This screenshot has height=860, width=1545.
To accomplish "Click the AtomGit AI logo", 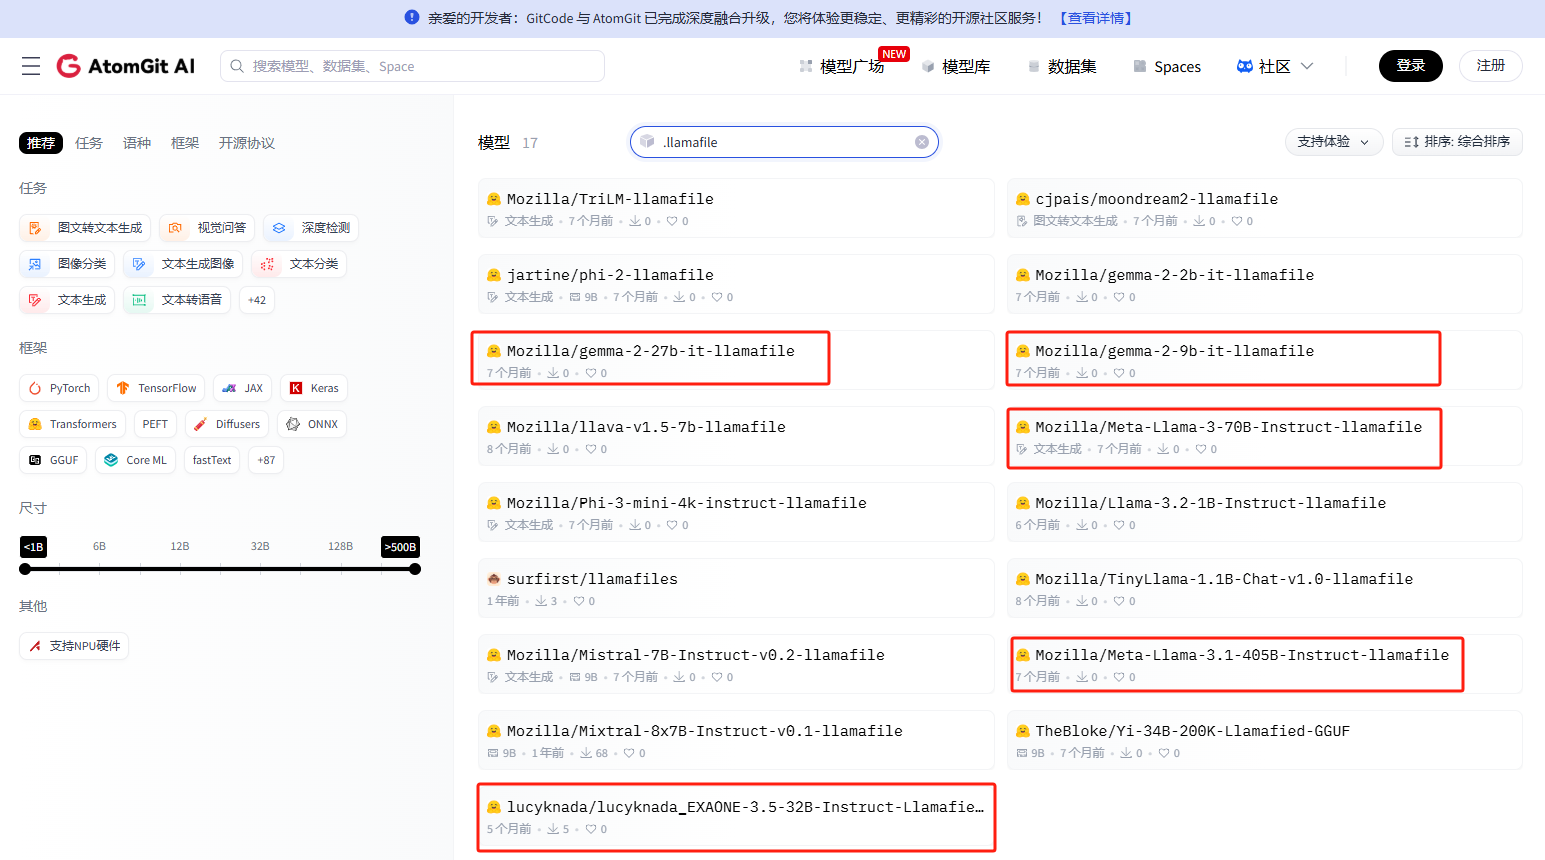I will 126,66.
